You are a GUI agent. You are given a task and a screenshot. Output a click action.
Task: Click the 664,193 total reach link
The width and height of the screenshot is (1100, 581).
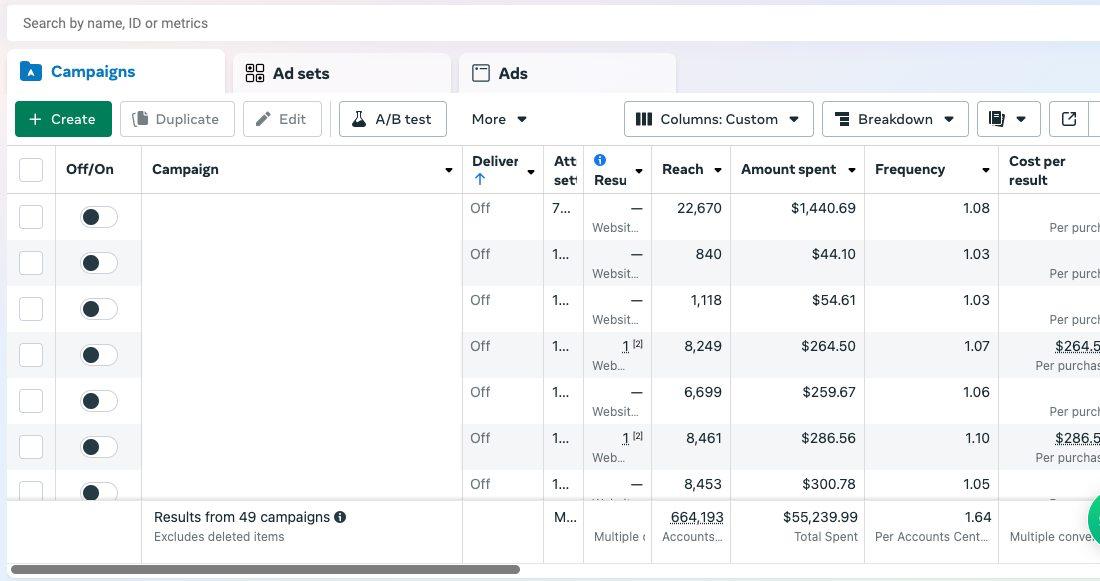696,517
